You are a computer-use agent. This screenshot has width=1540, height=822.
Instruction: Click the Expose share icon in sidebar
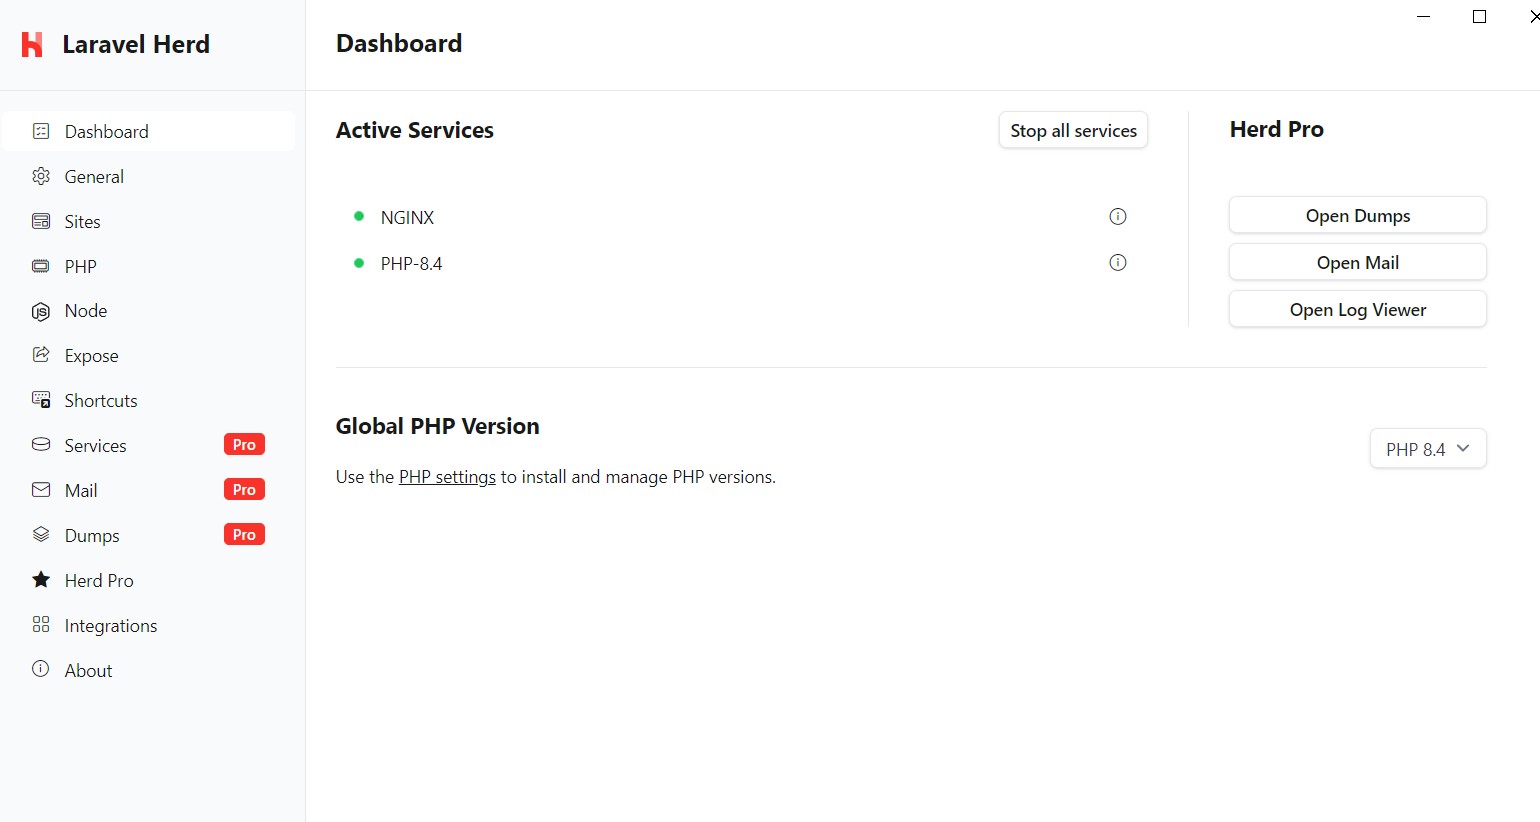click(x=41, y=355)
